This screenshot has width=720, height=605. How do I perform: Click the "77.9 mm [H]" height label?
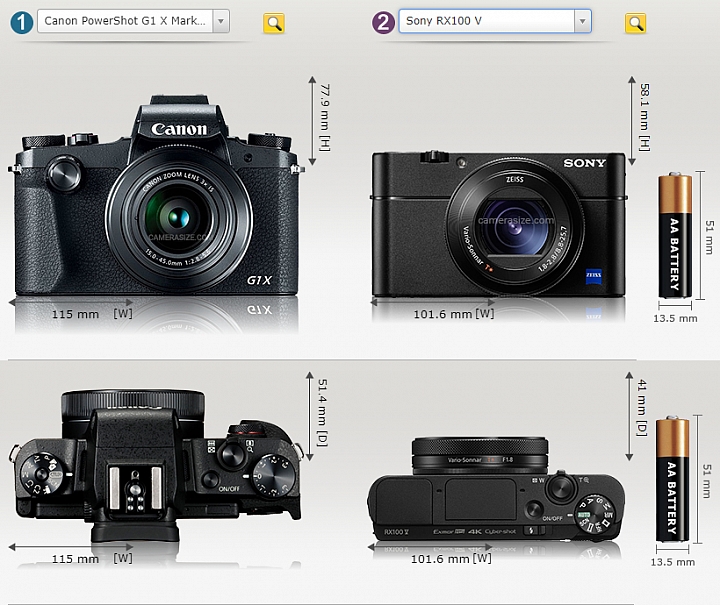(x=324, y=117)
